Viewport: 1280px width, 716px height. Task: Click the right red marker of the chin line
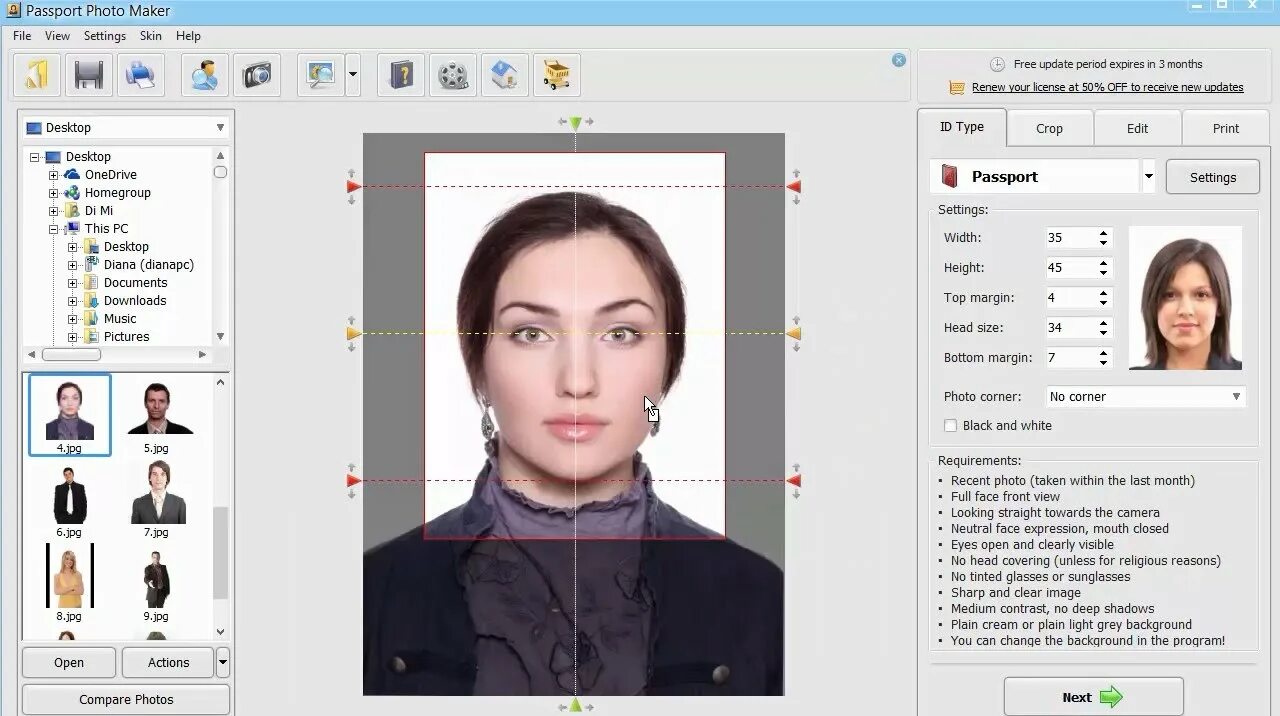(x=794, y=481)
